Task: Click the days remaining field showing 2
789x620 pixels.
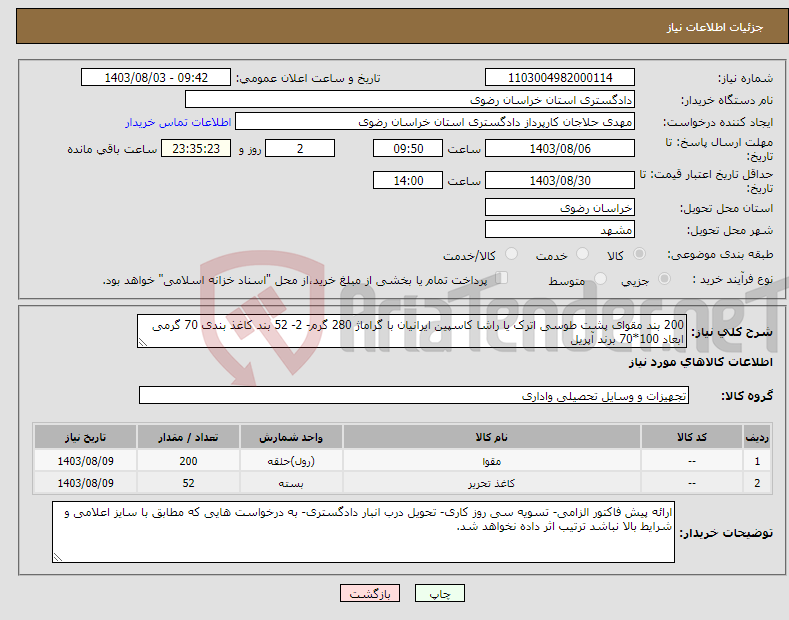Action: 300,148
